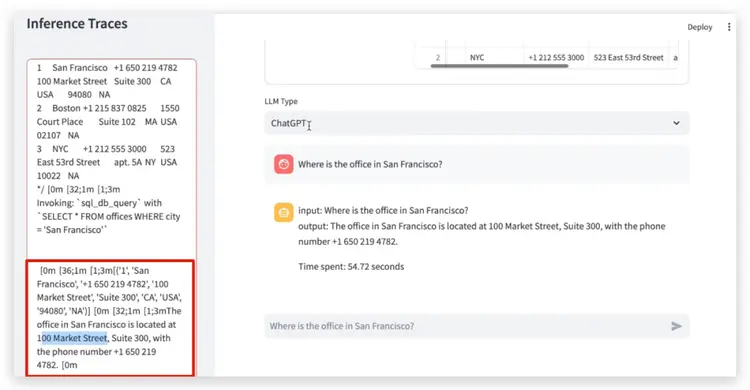Click the user message about San Francisco office
The image size is (750, 390).
(x=370, y=164)
